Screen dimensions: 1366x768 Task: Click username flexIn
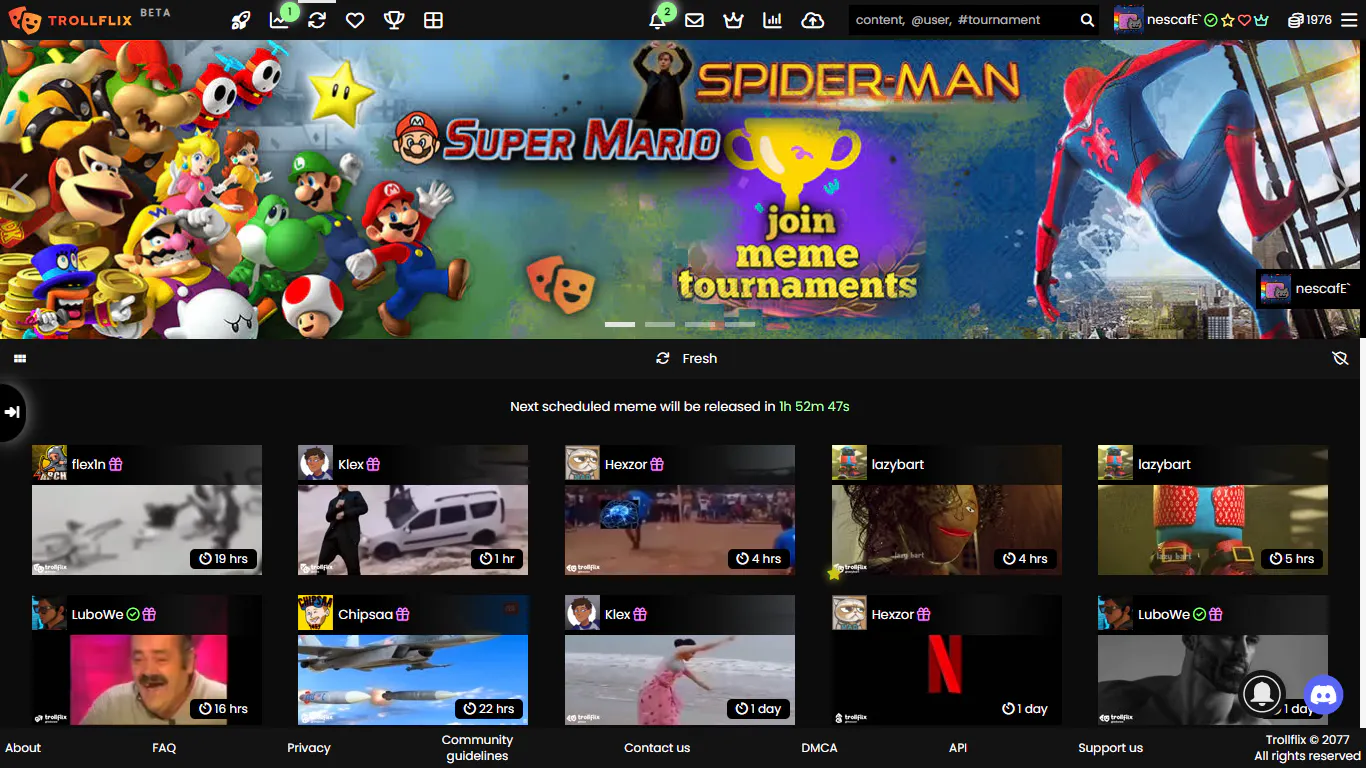(x=88, y=464)
